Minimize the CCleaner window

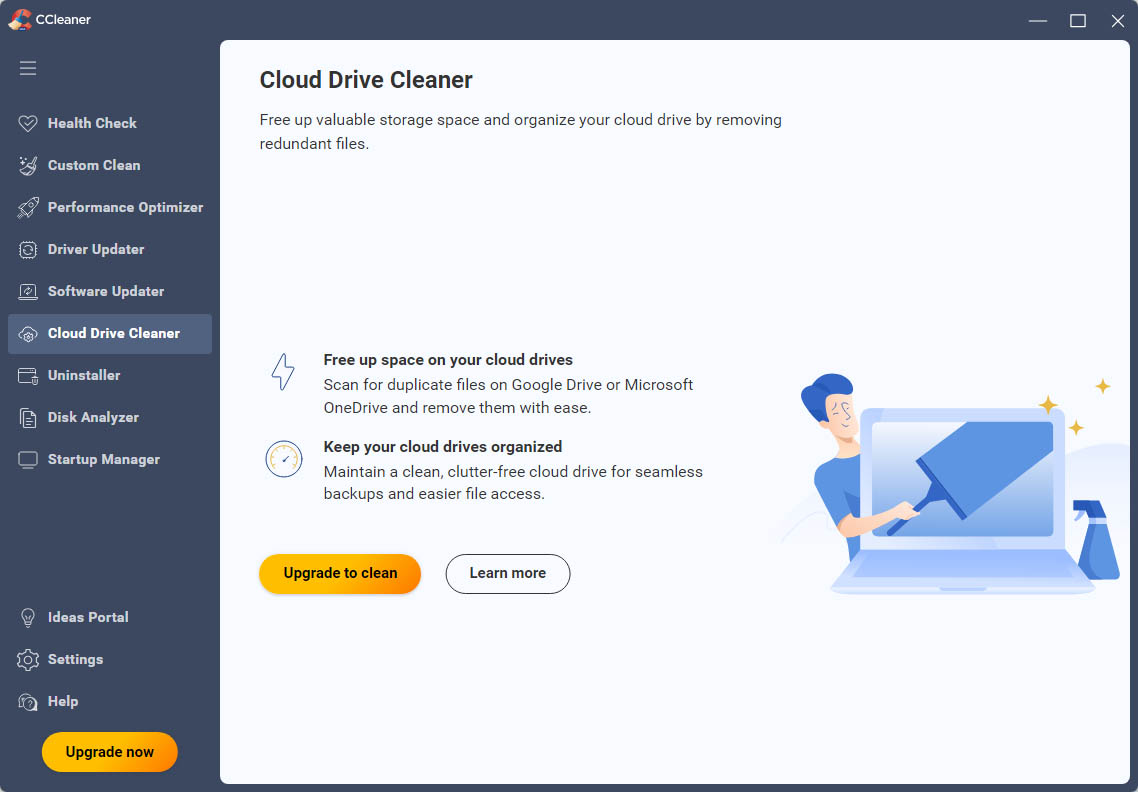[x=1038, y=20]
